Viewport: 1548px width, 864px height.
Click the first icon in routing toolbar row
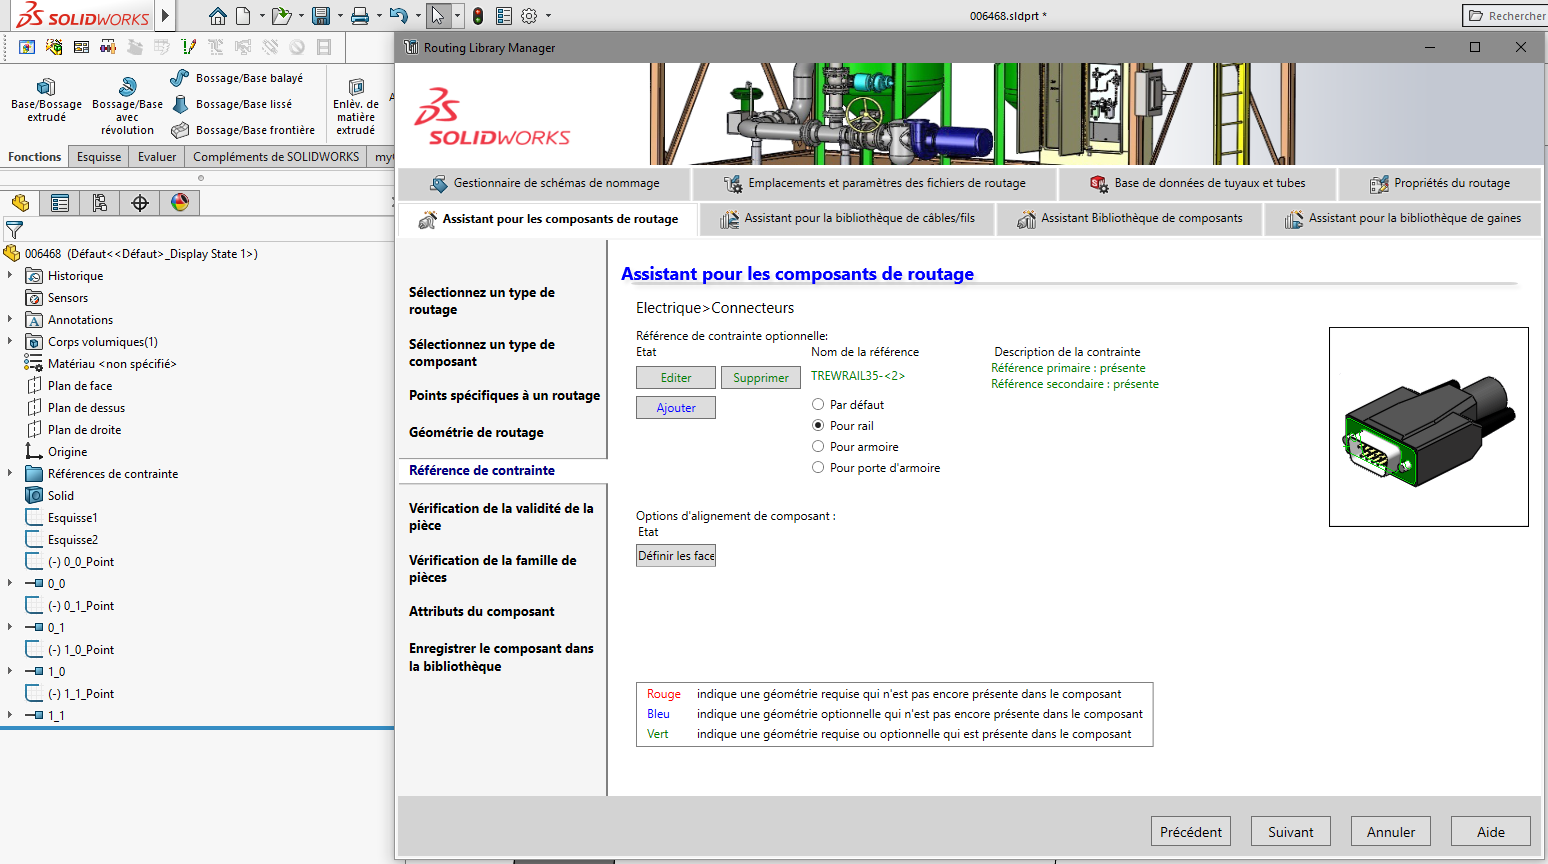27,47
